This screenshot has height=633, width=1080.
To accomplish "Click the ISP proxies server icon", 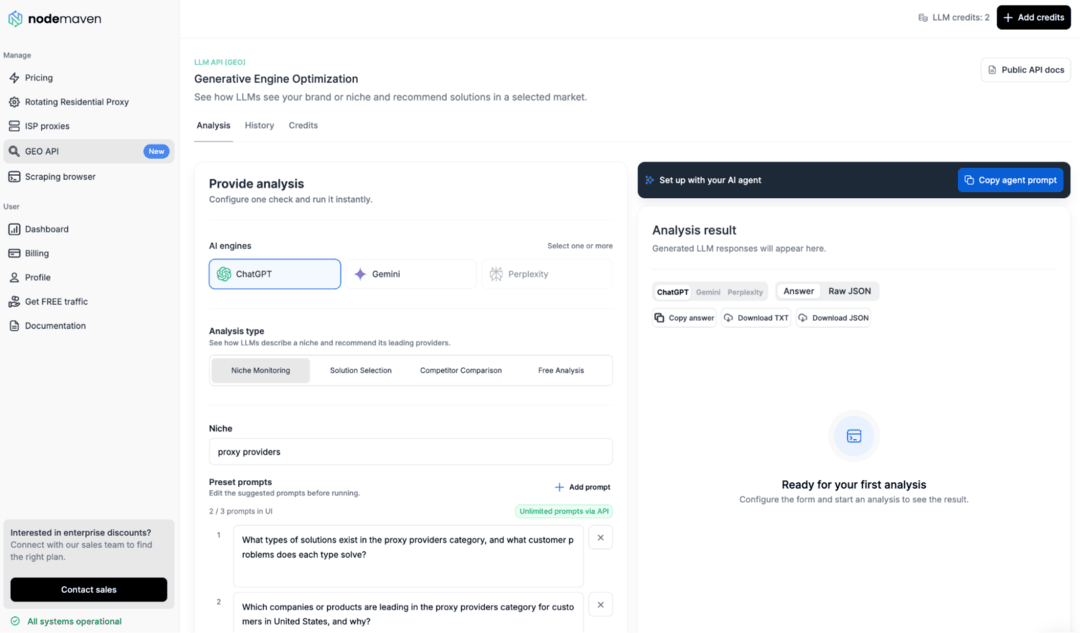I will (14, 126).
